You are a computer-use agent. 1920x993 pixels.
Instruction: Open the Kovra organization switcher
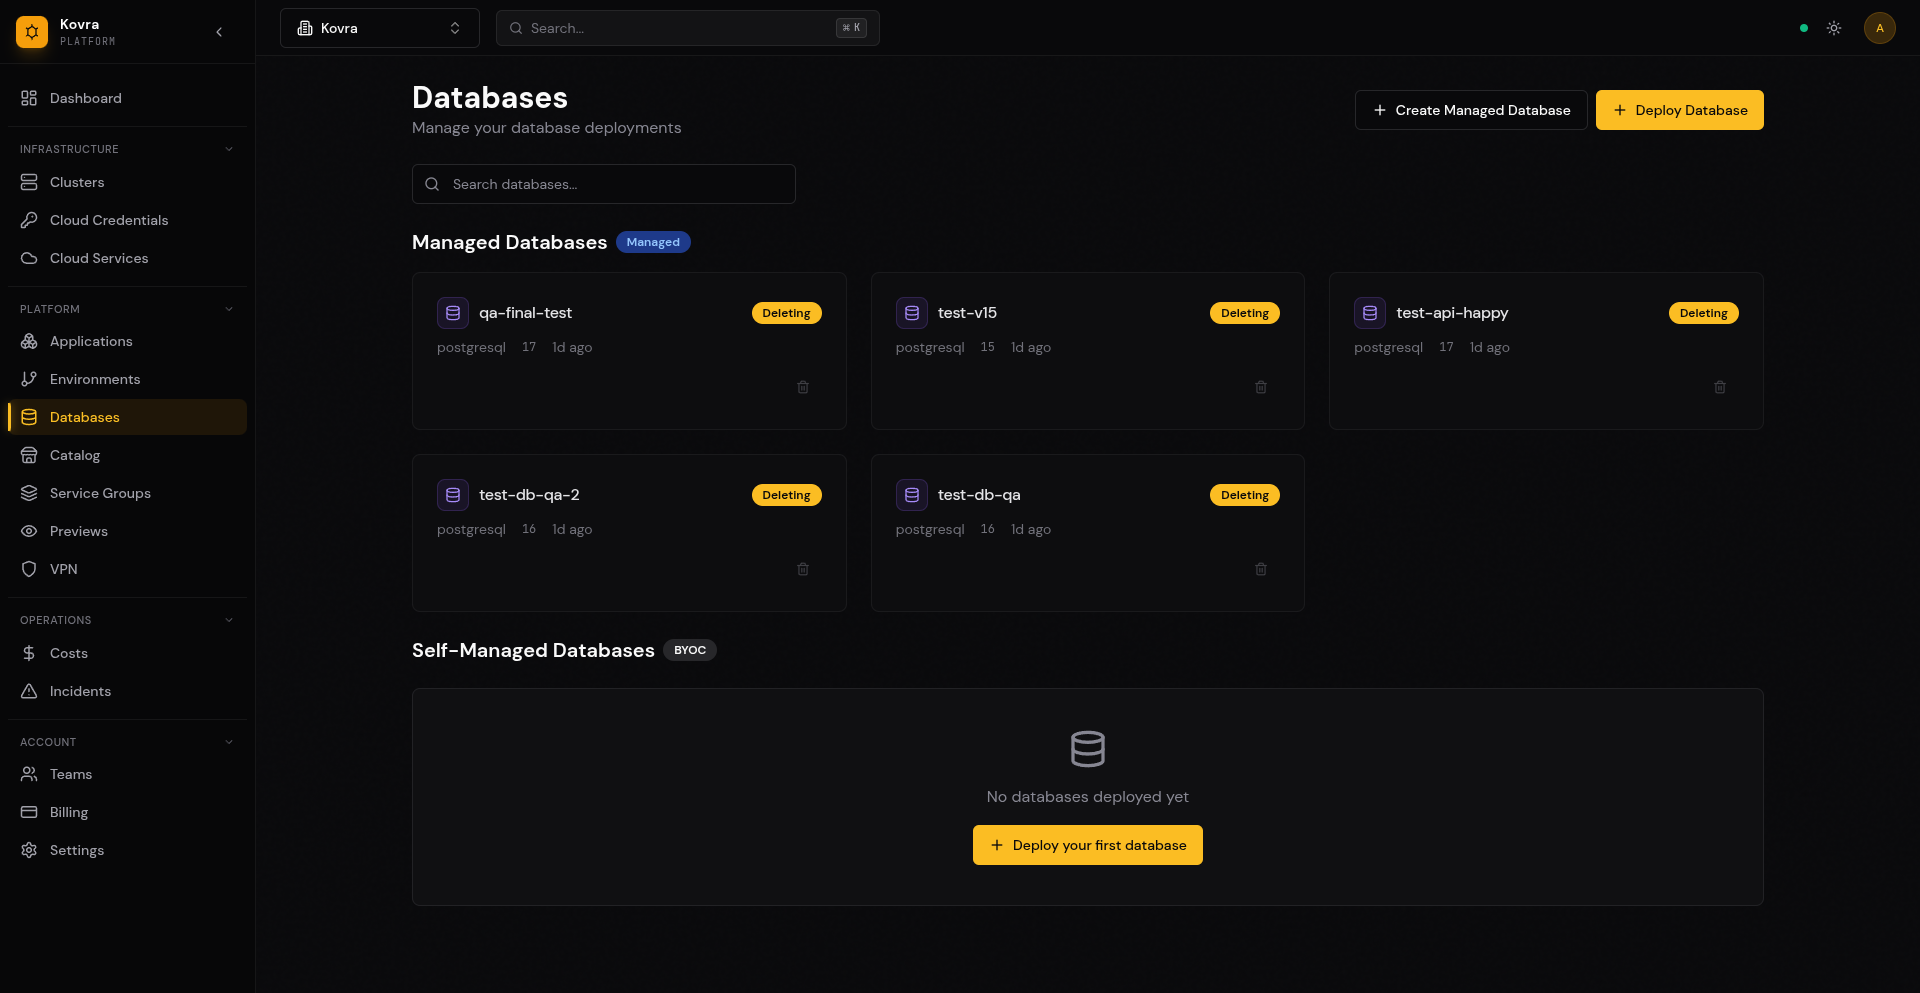pos(380,28)
